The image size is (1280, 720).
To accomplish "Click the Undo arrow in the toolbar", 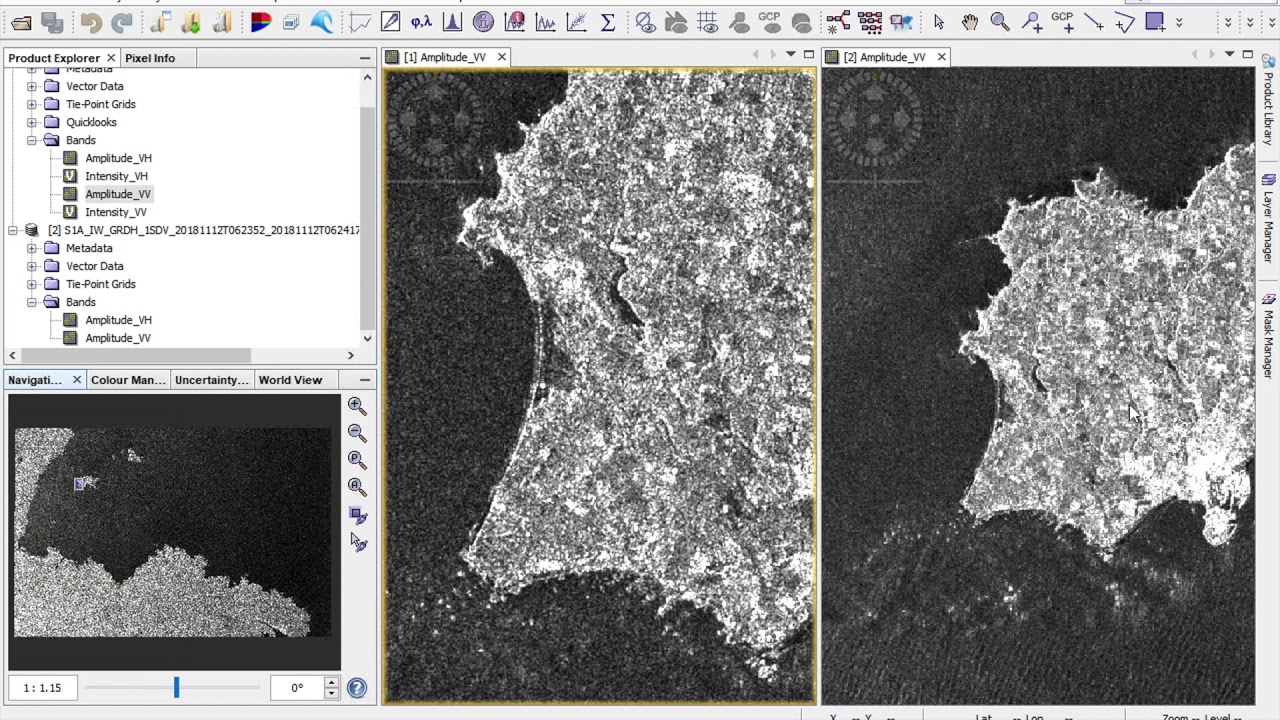I will [x=90, y=21].
